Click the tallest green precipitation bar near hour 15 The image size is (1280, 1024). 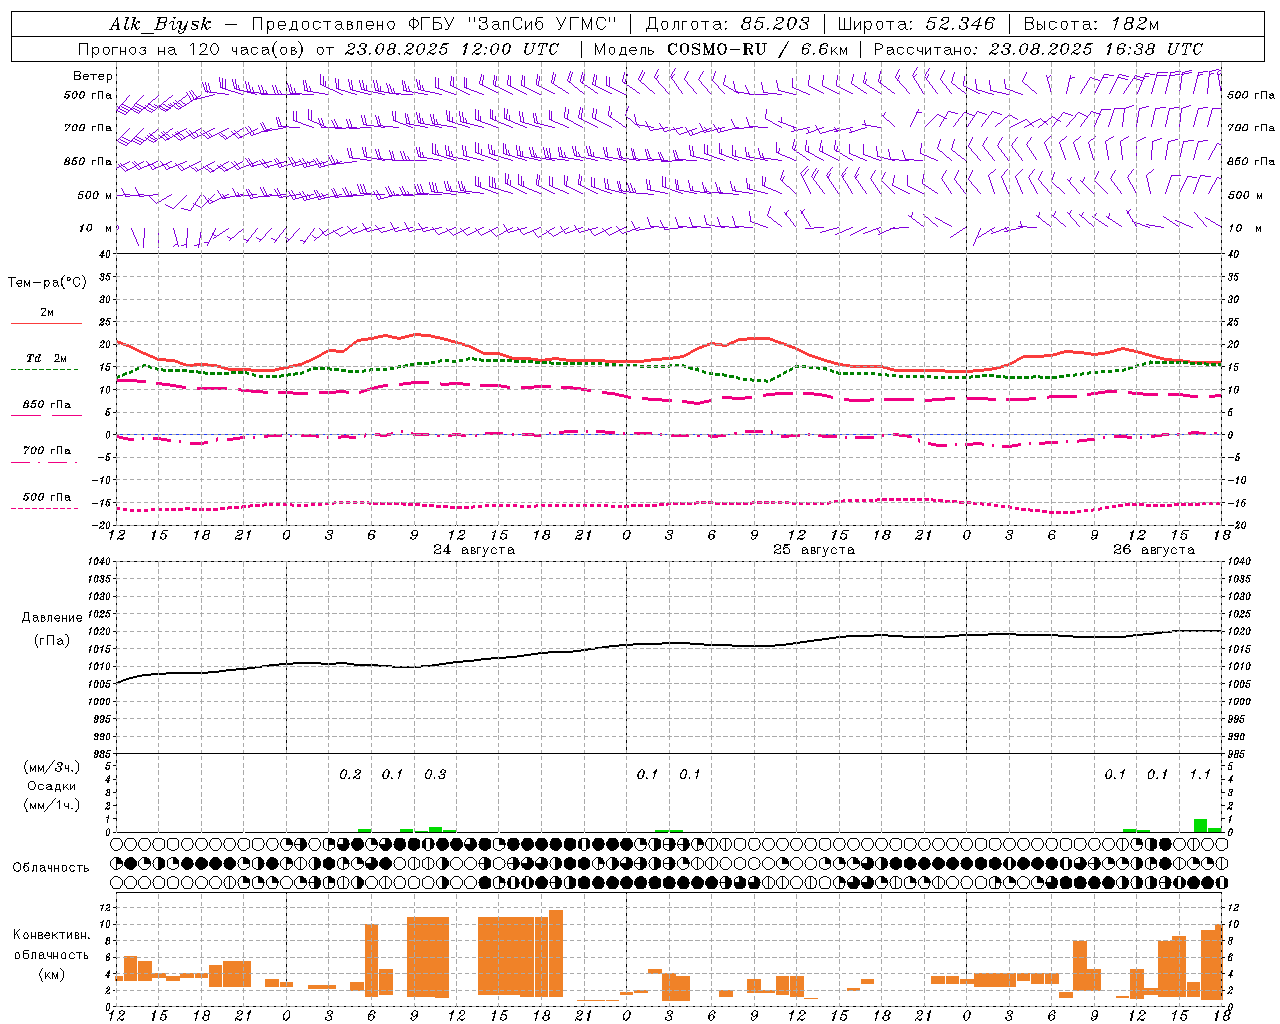(1200, 826)
